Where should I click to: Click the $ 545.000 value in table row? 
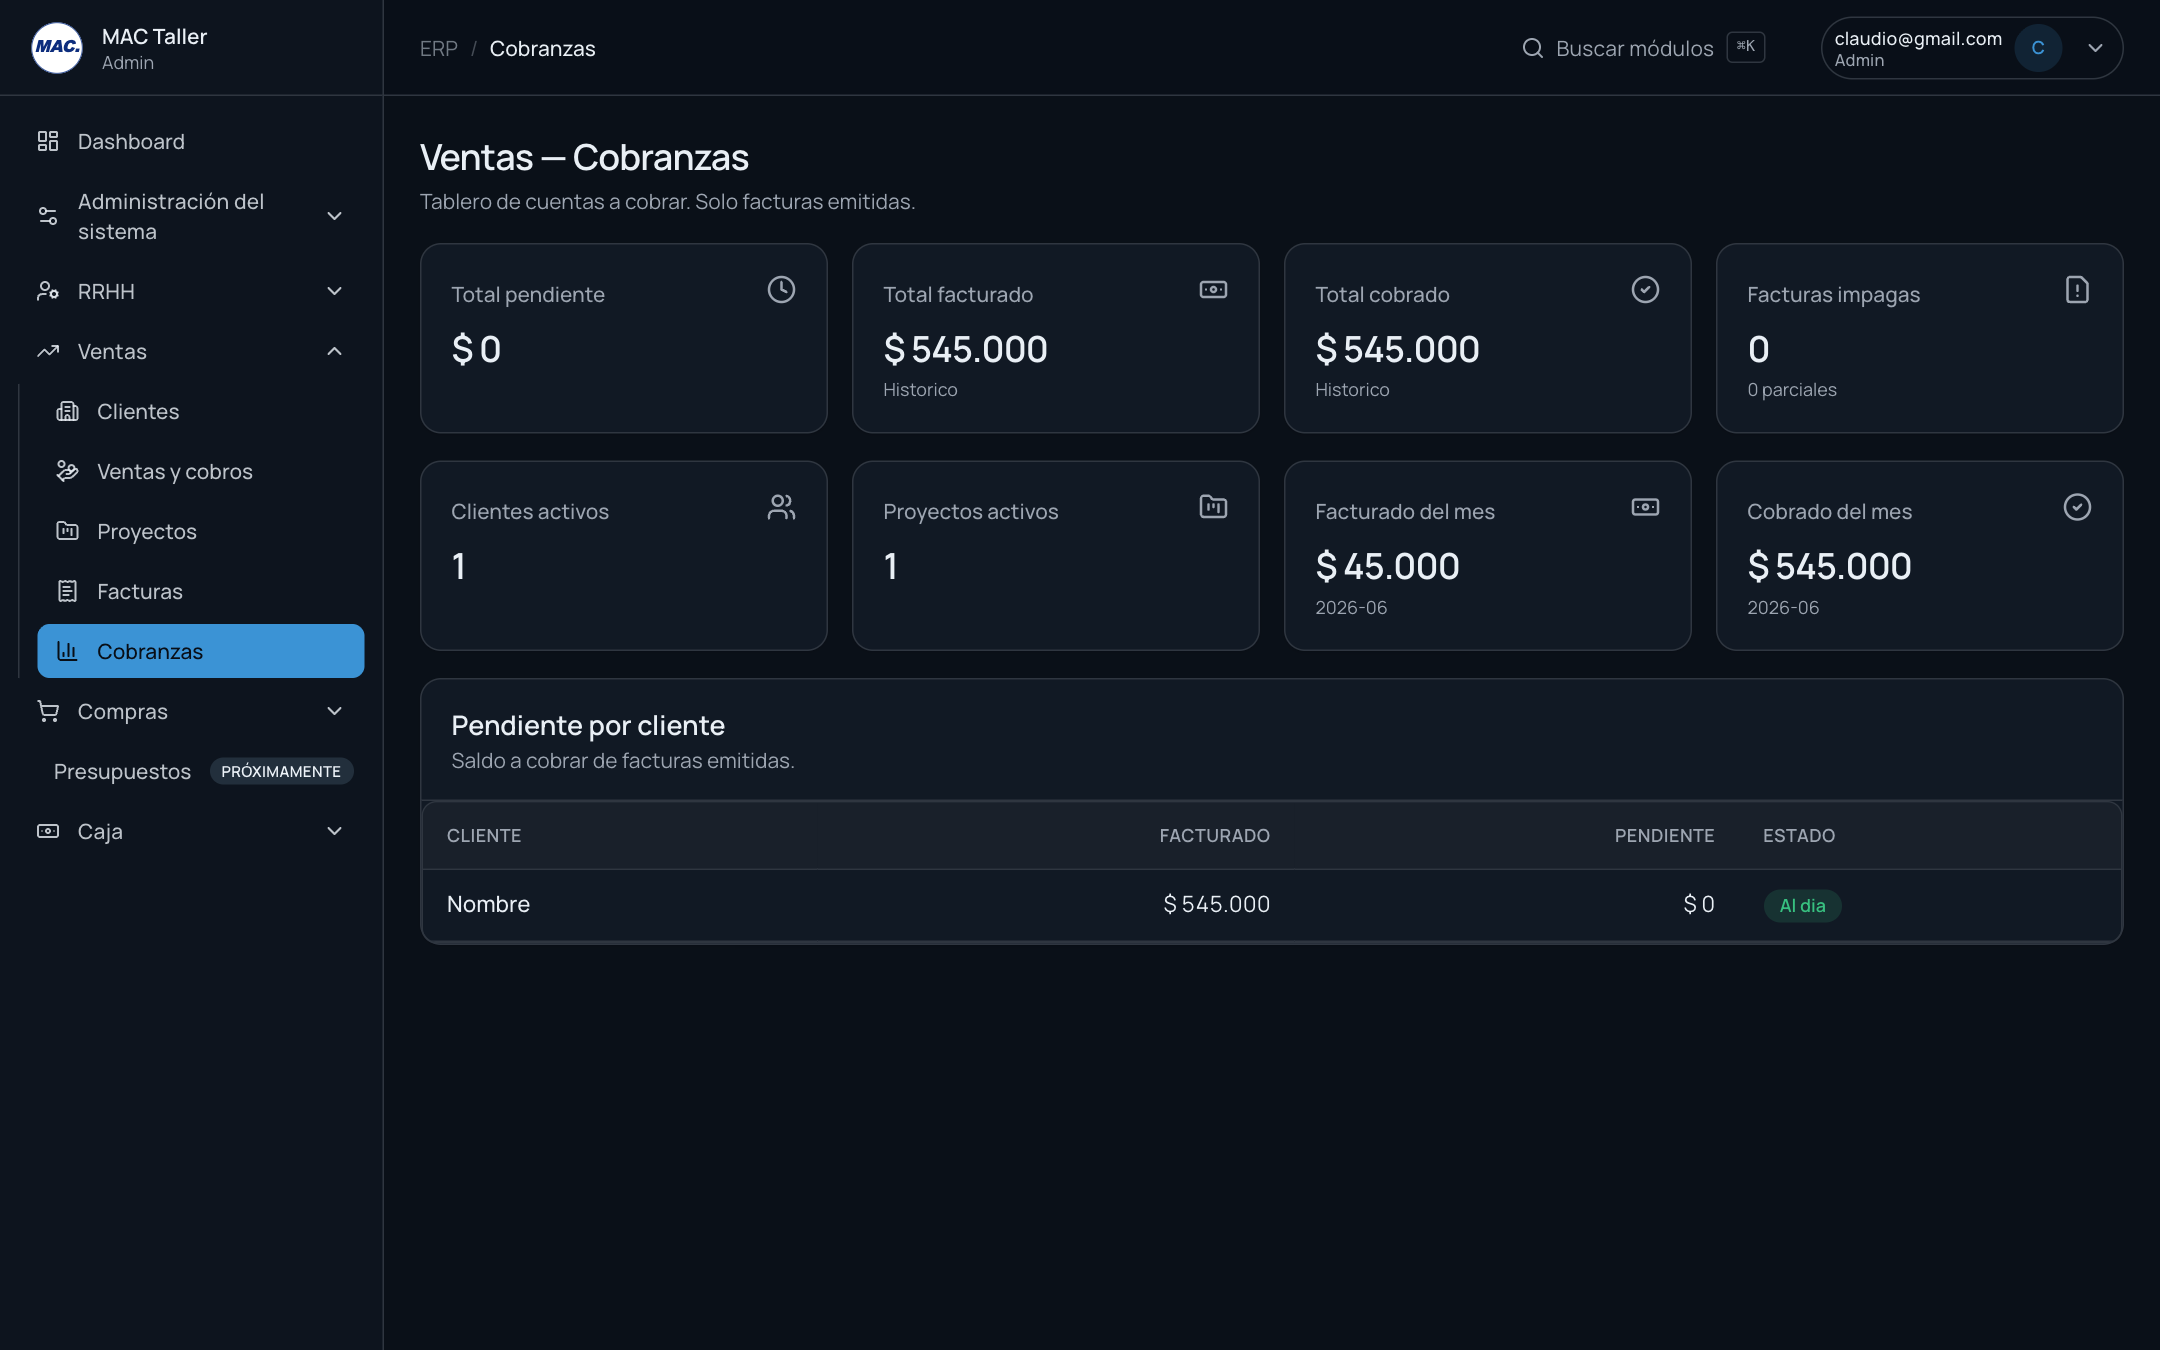1216,904
